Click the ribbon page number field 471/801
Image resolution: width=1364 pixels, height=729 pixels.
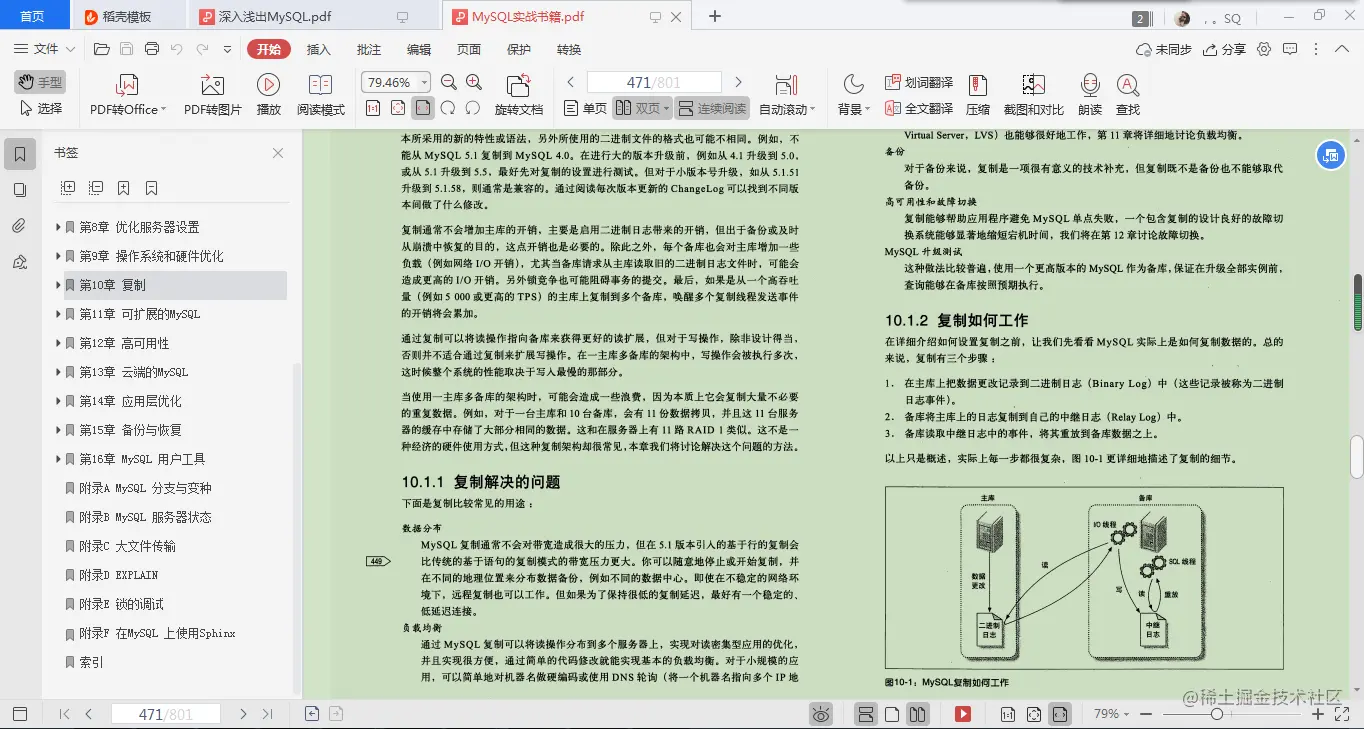point(654,82)
